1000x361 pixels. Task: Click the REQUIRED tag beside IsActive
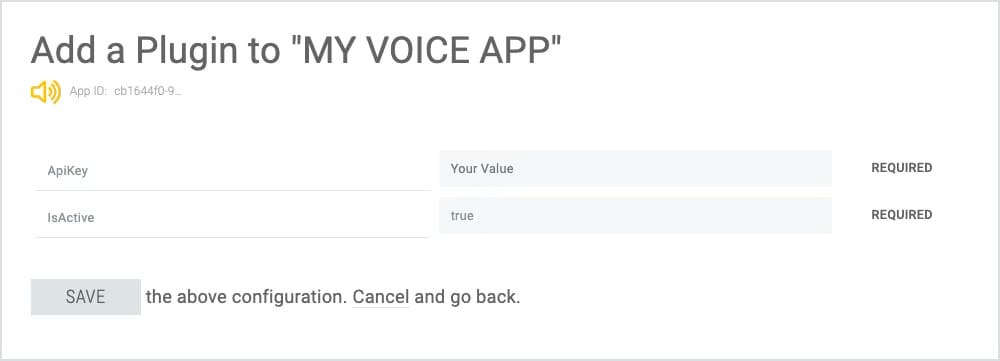[902, 214]
